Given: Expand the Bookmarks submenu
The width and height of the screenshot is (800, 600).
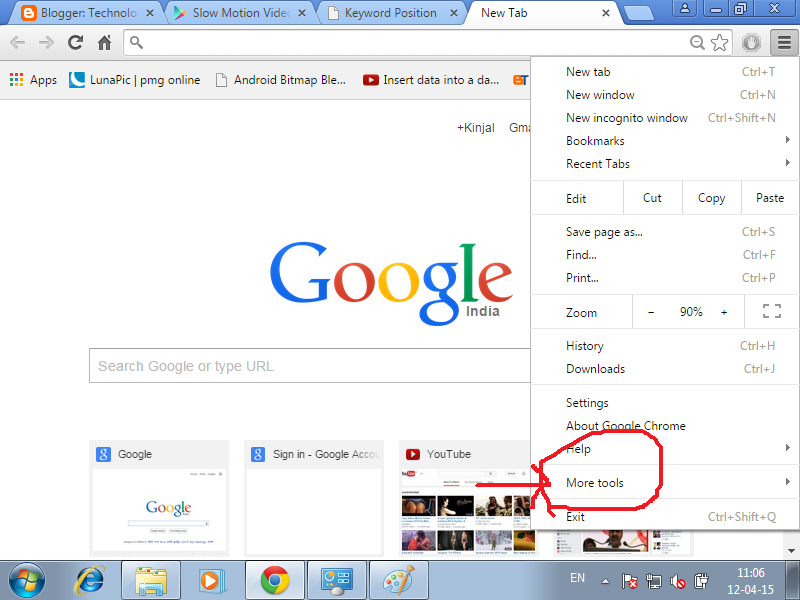Looking at the screenshot, I should 664,141.
